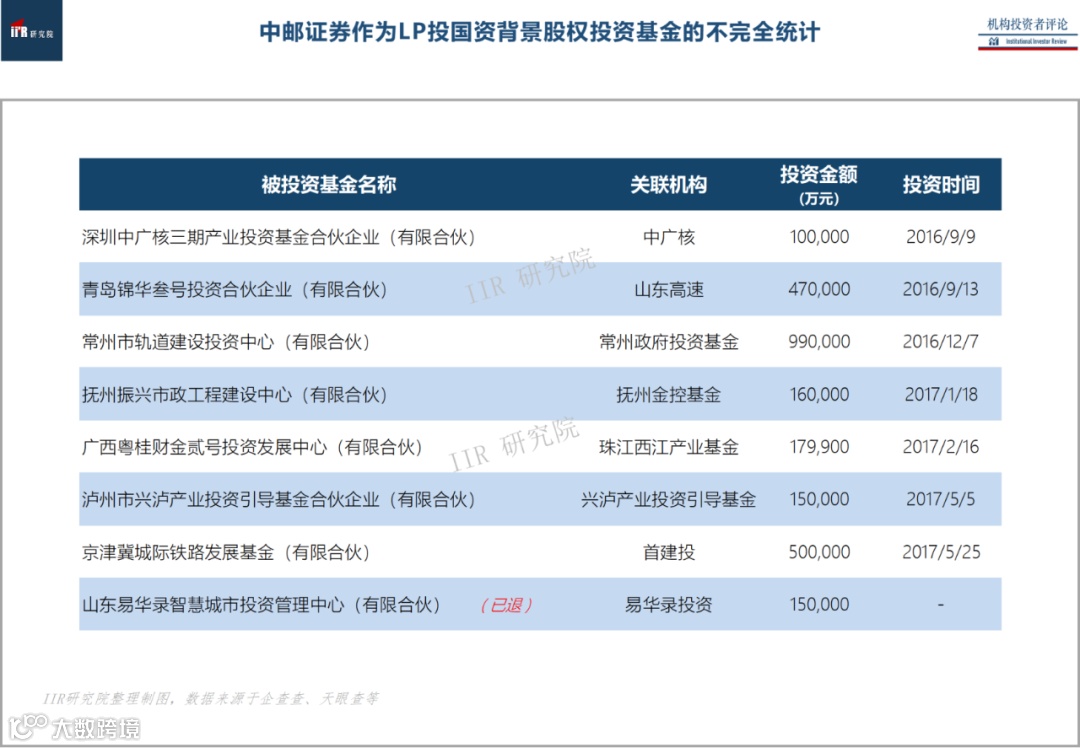Click the date 2017/1/18
The height and width of the screenshot is (748, 1080).
(x=941, y=395)
